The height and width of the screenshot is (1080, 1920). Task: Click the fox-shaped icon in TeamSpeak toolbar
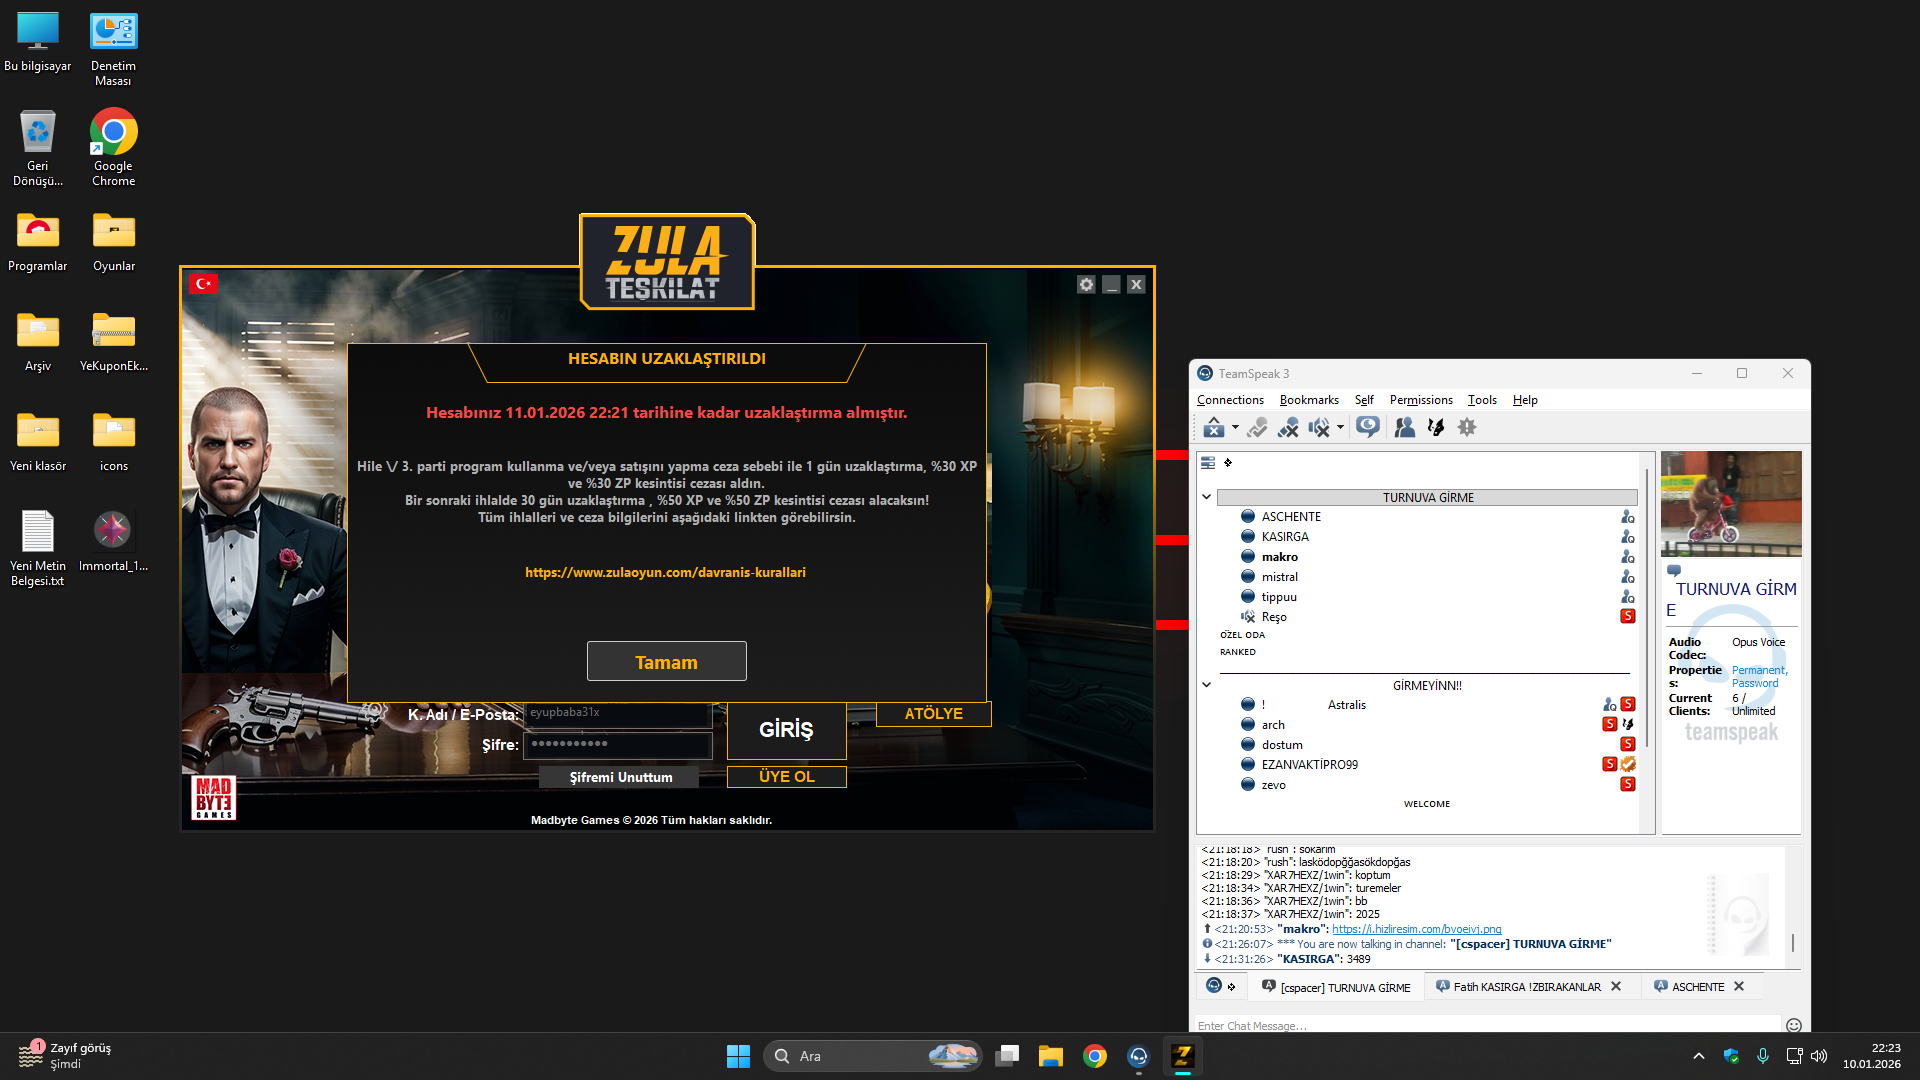1436,427
